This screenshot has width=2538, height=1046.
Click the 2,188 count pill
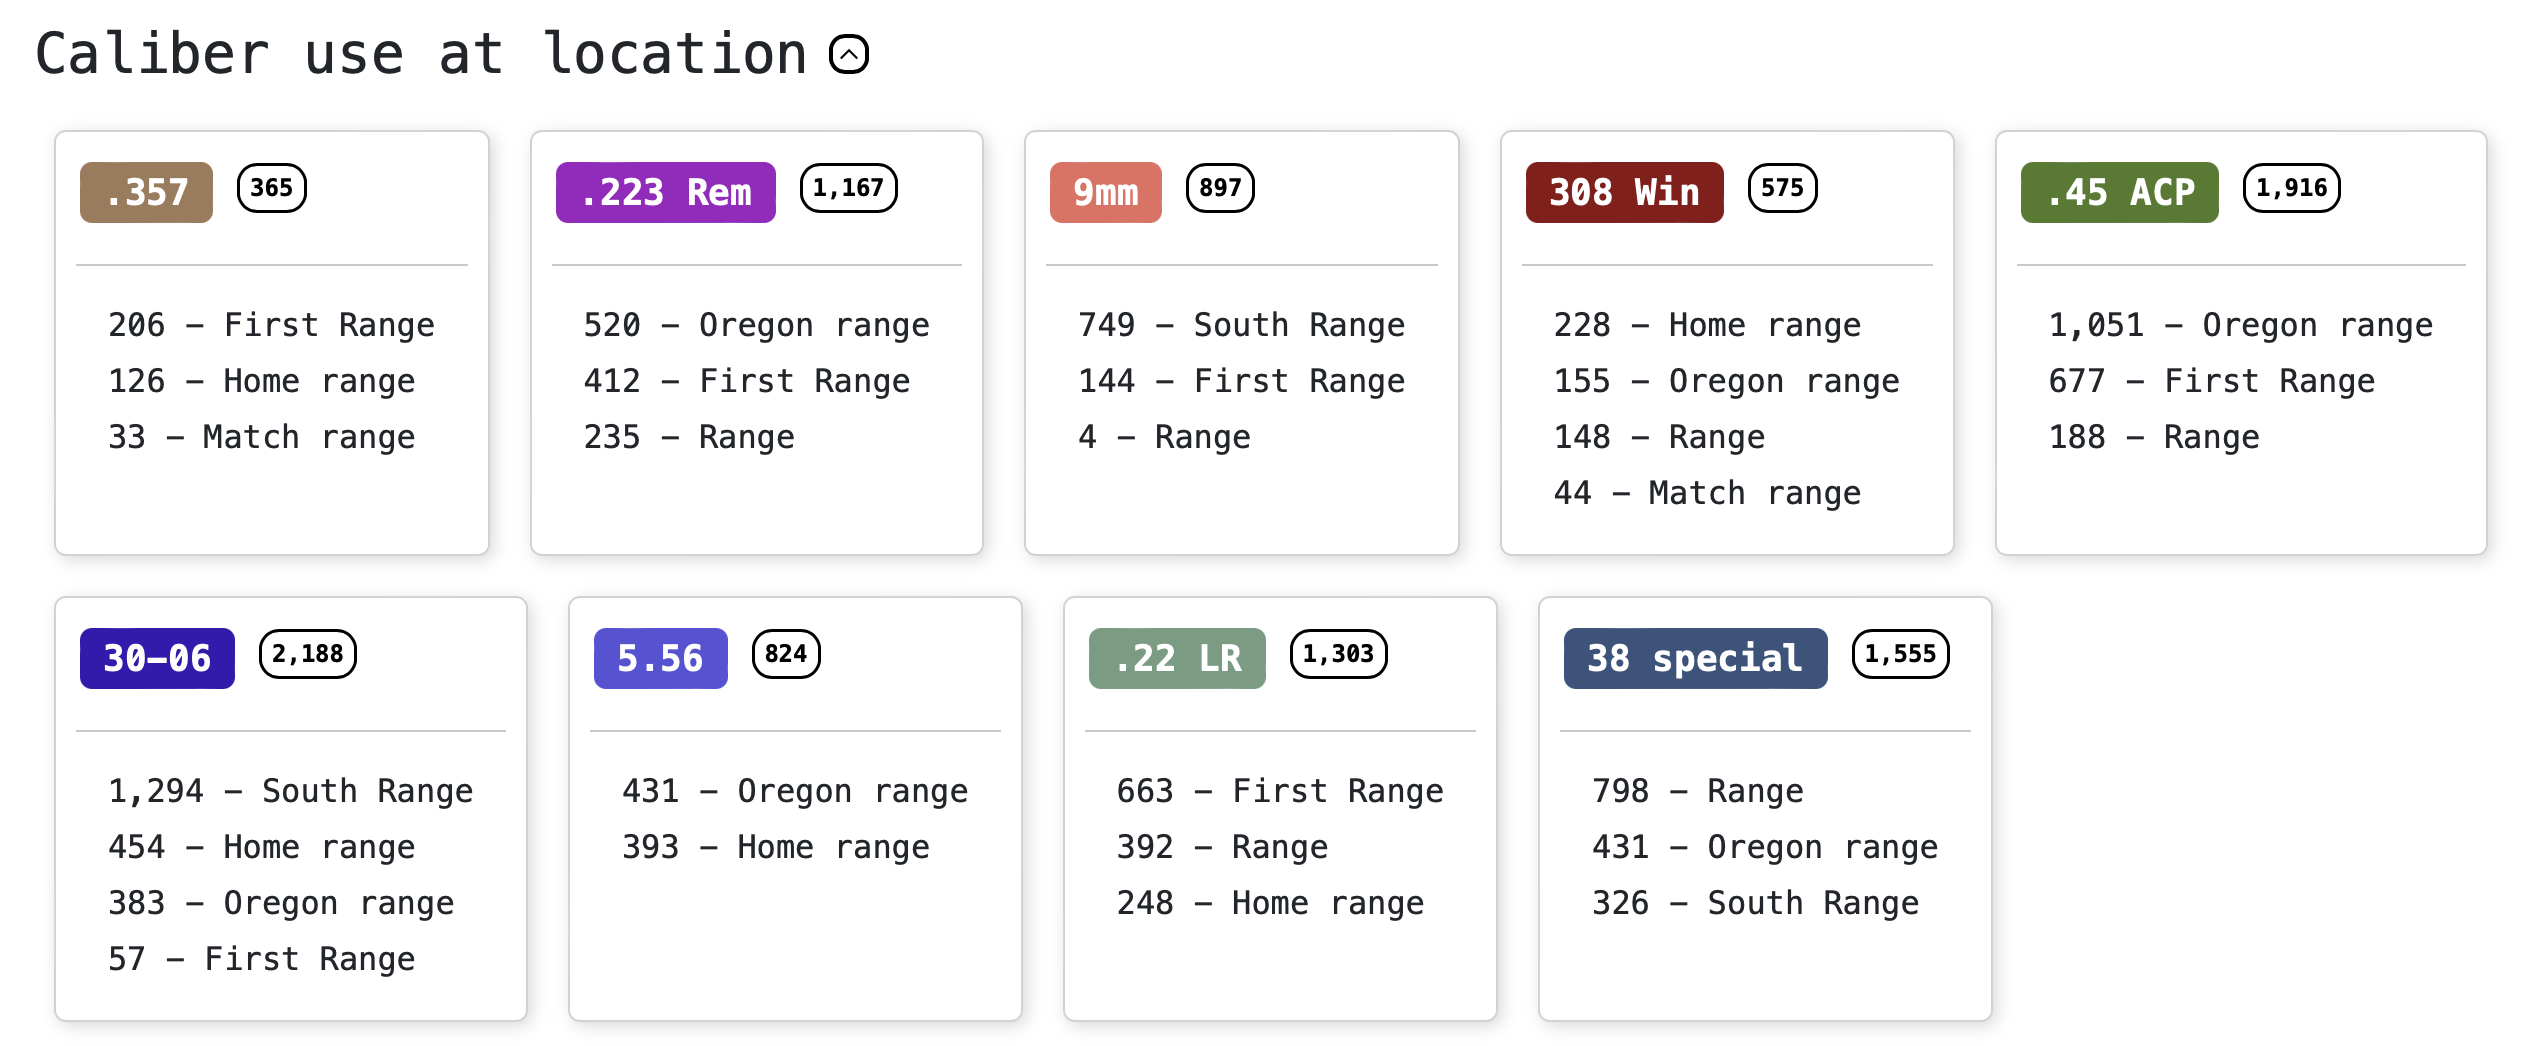[308, 654]
